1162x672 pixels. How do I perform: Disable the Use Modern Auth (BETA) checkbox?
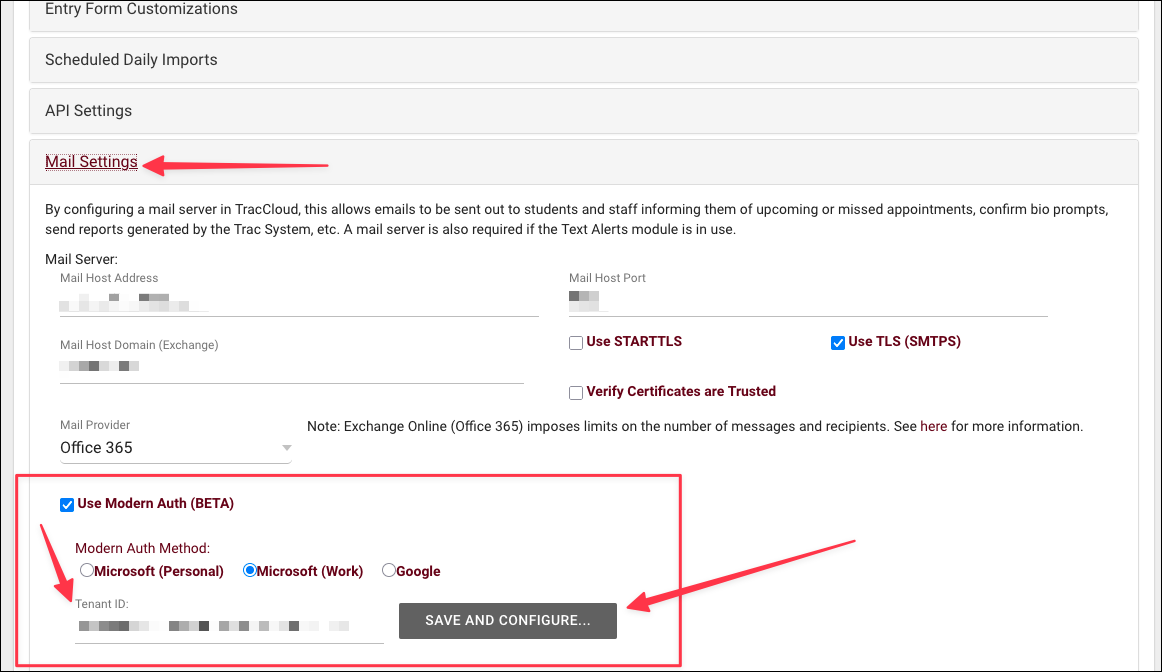[67, 504]
